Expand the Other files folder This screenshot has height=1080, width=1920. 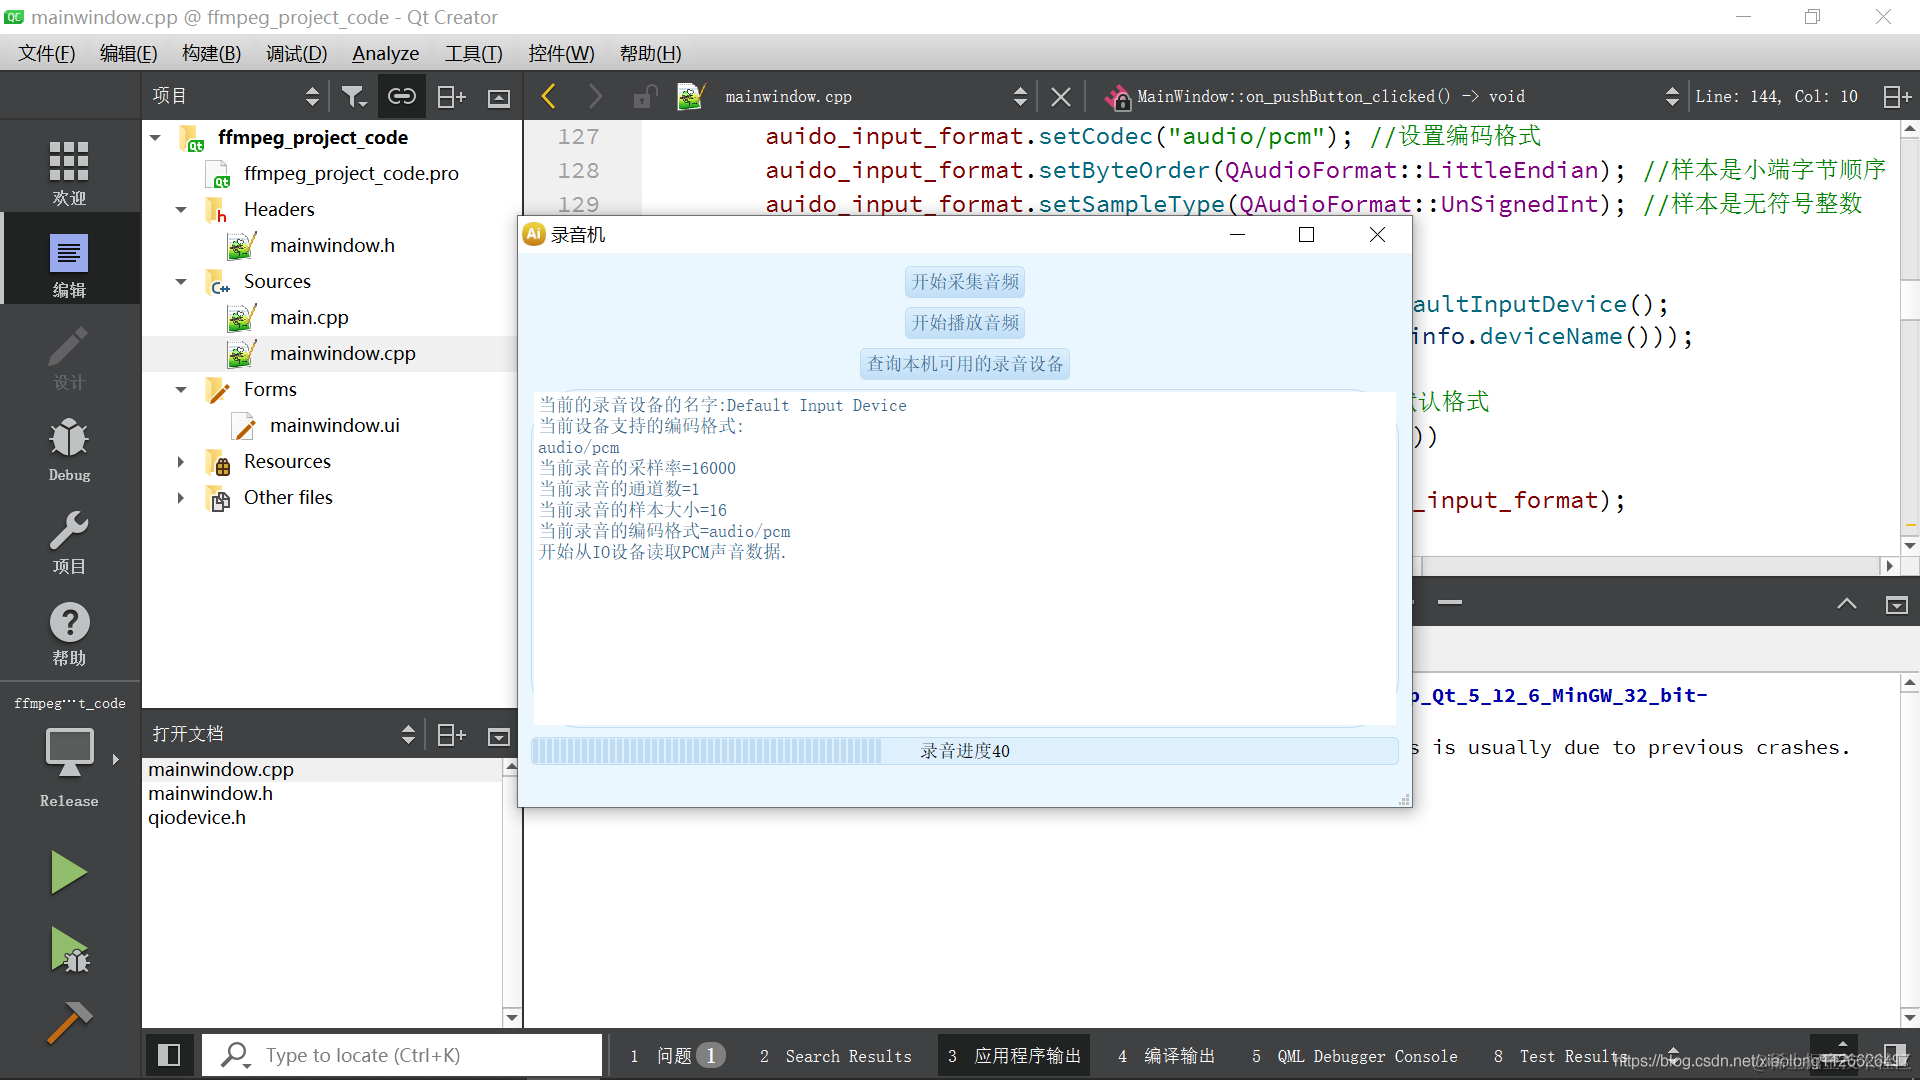181,497
